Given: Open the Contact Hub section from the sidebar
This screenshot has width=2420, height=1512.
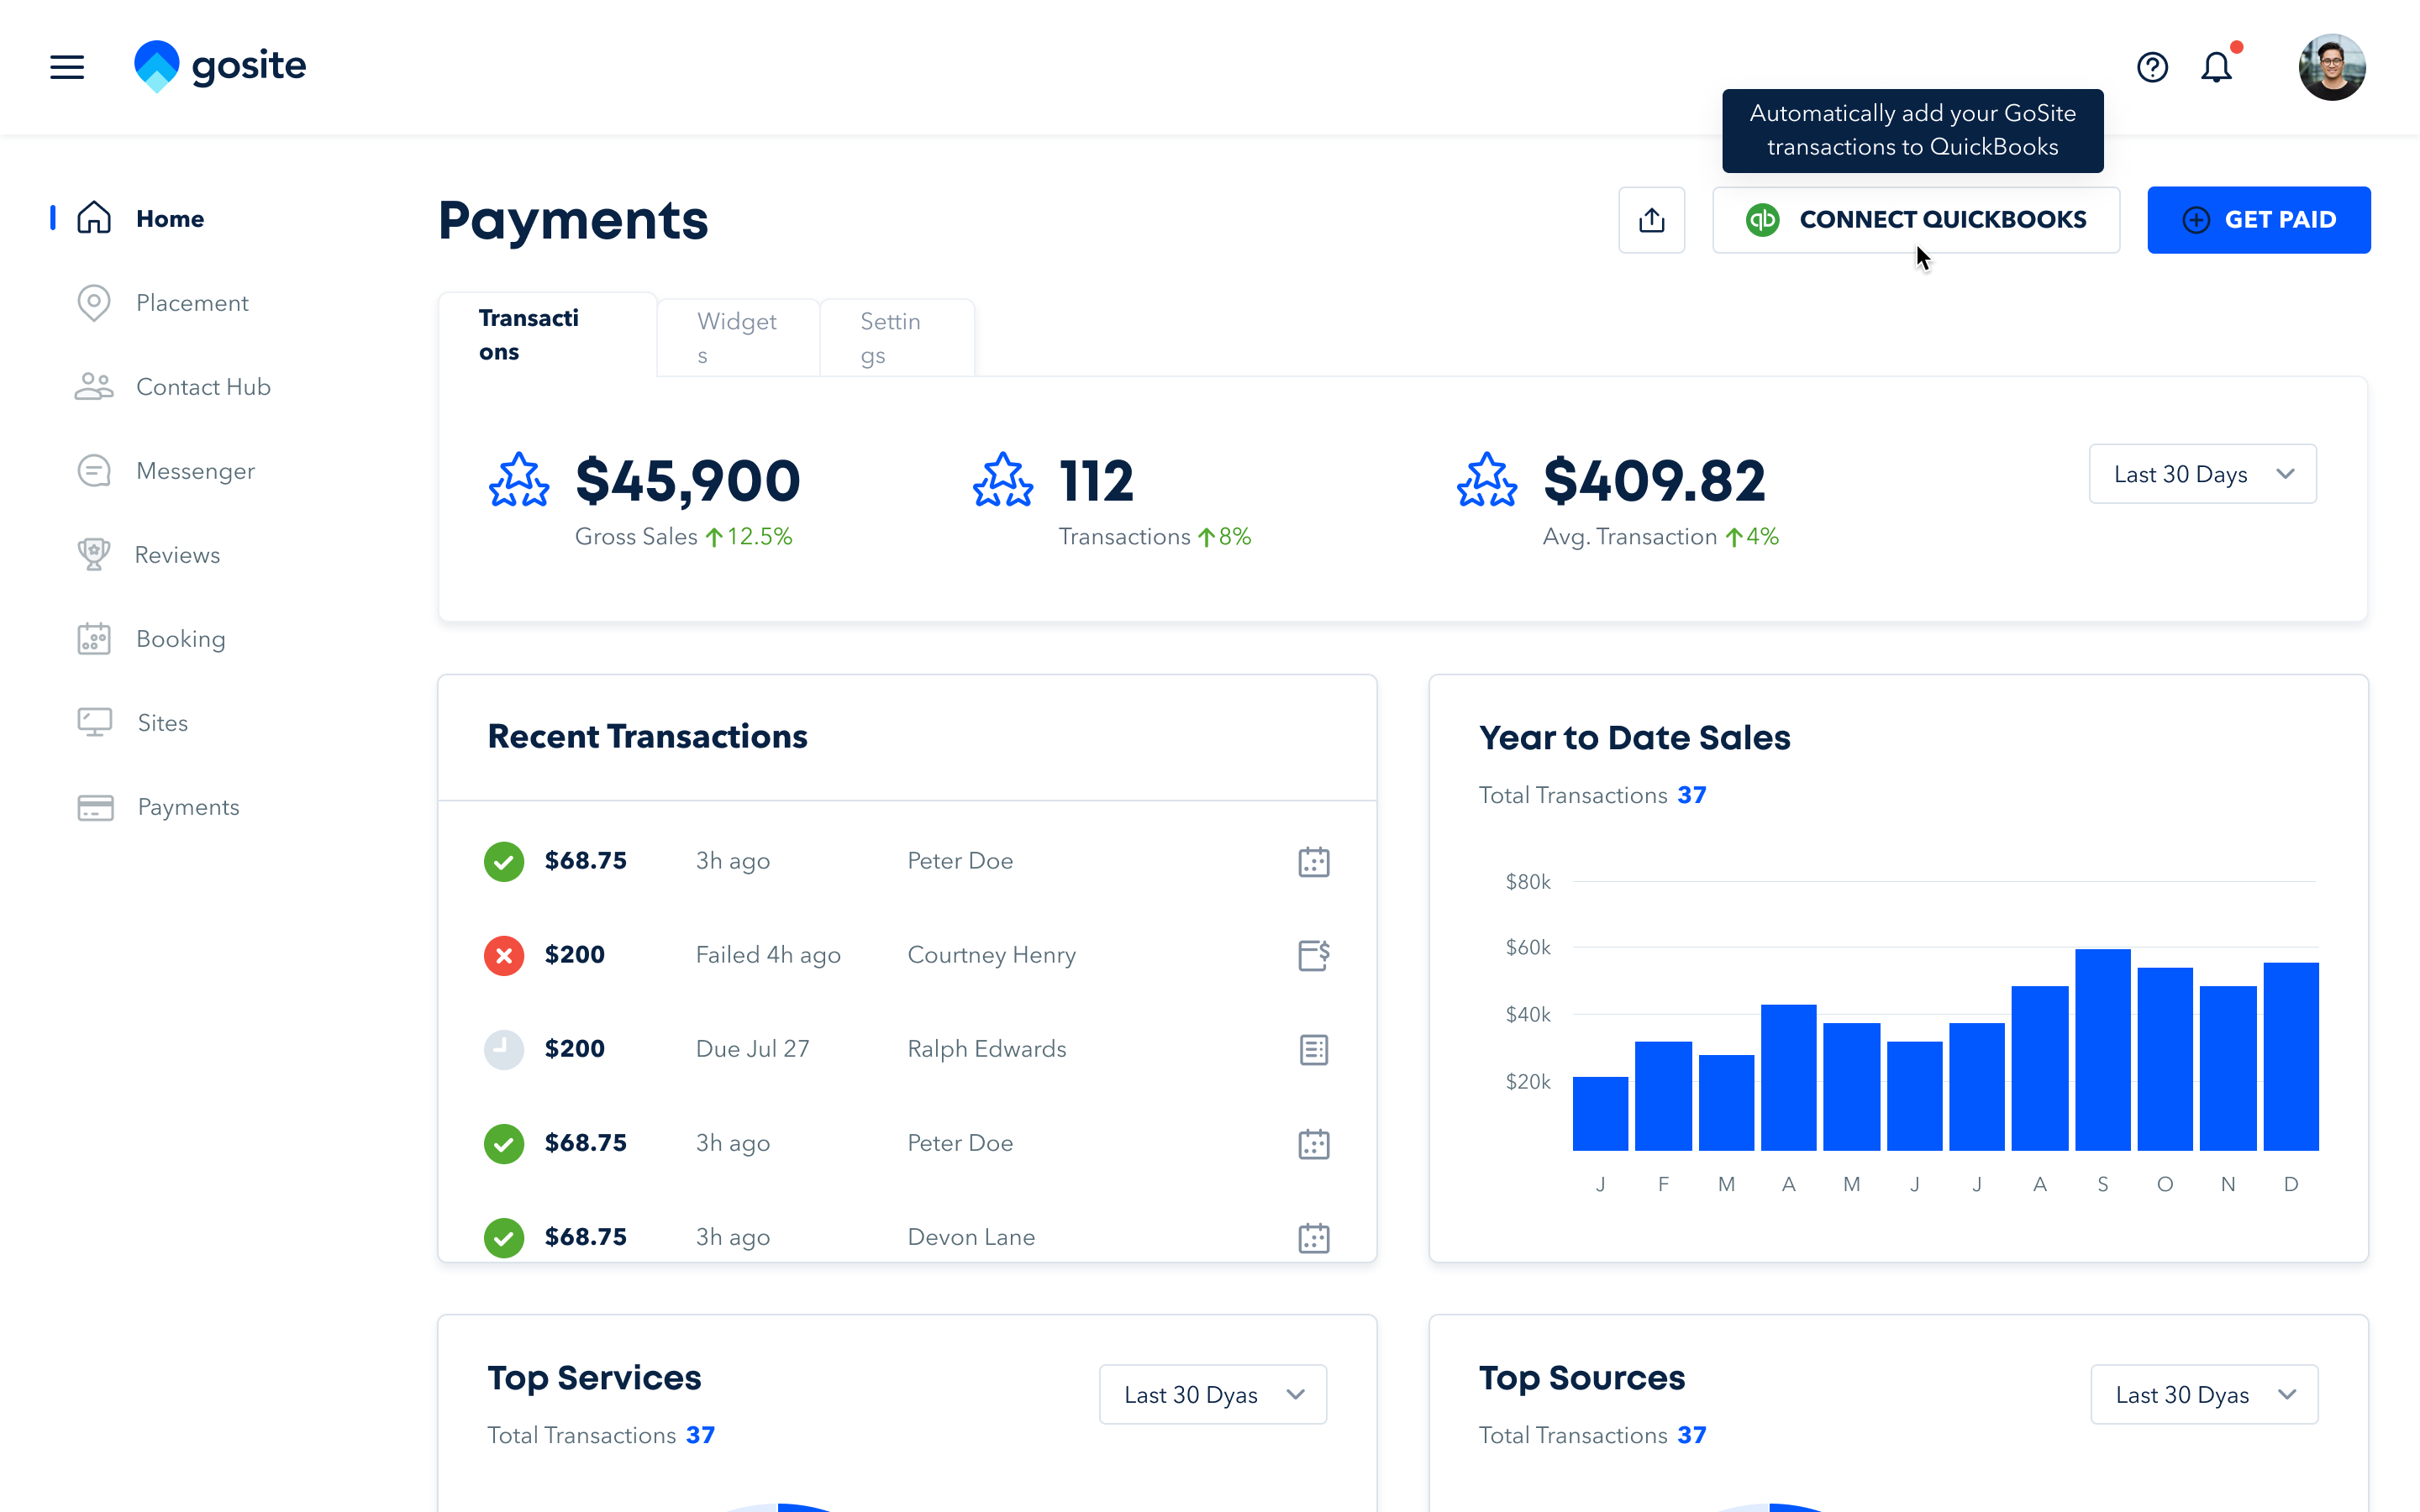Looking at the screenshot, I should 203,386.
